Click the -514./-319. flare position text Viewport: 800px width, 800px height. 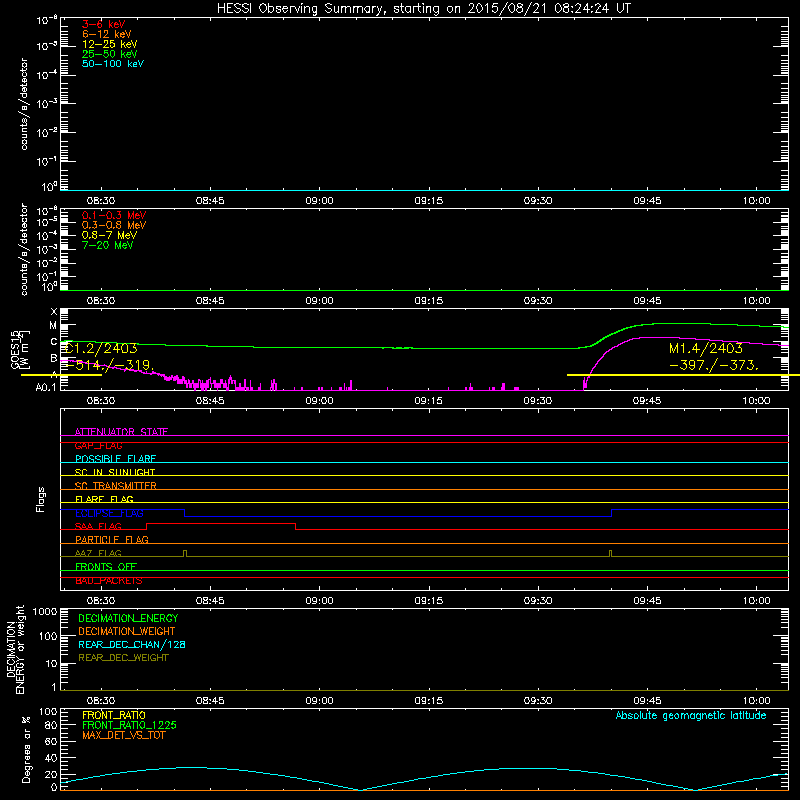109,365
